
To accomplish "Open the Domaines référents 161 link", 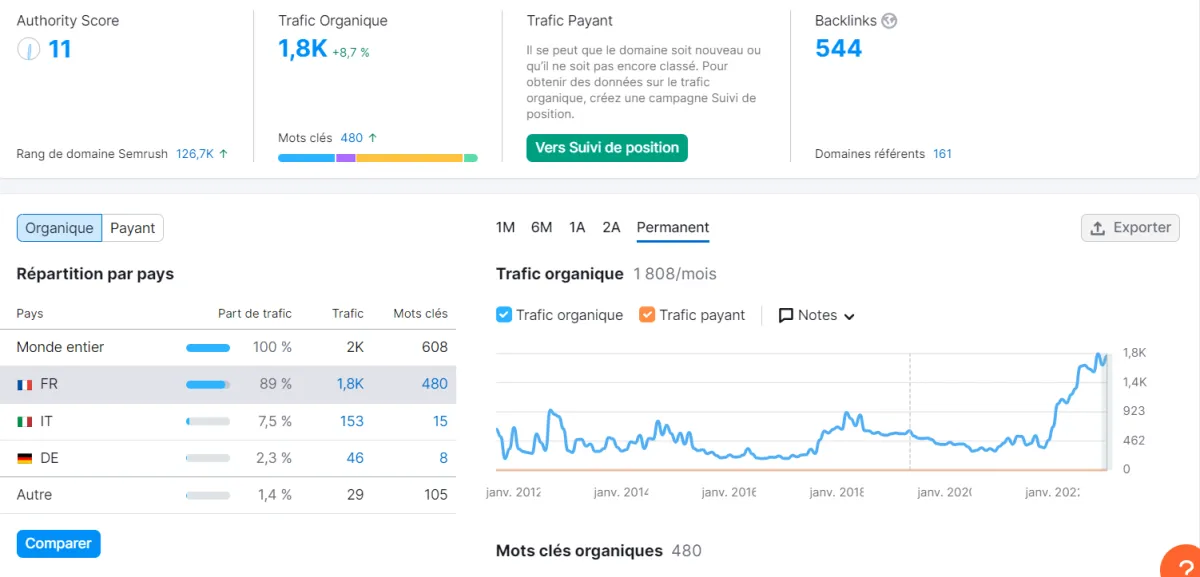I will pos(942,154).
